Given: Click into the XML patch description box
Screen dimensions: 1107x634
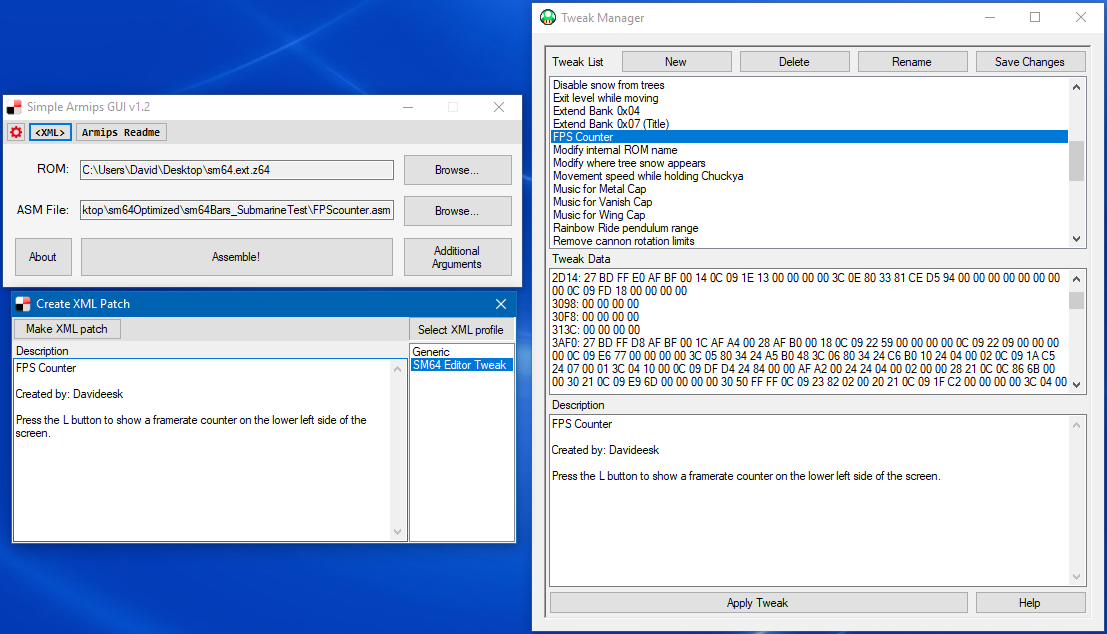Looking at the screenshot, I should (x=203, y=450).
